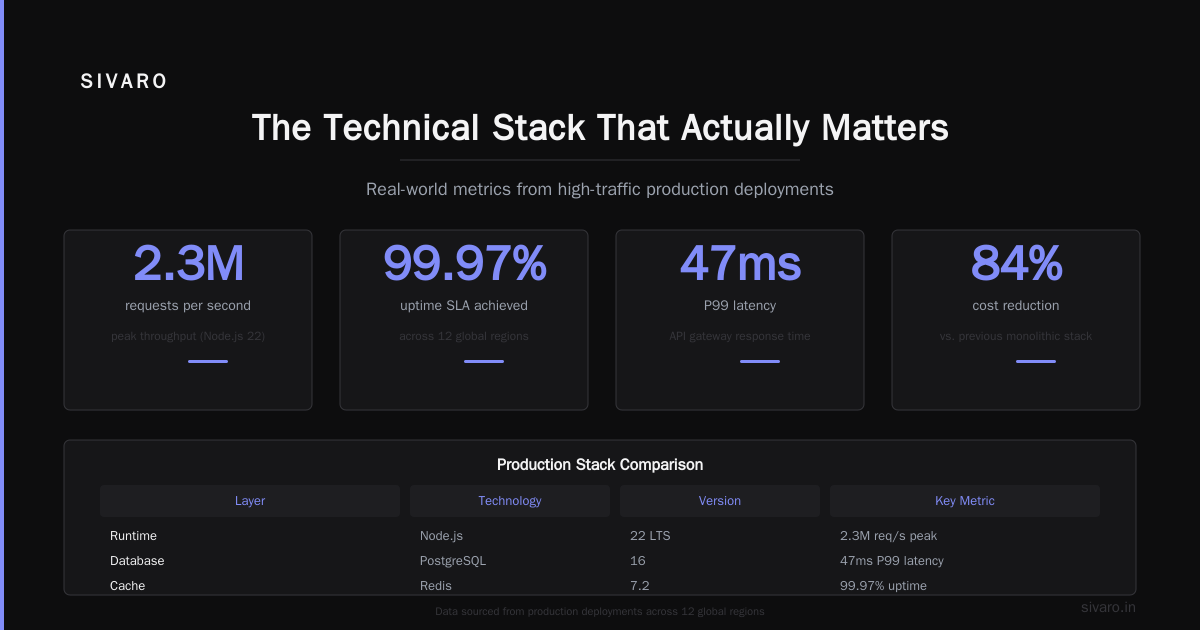Screen dimensions: 1200x630
Task: Click the PostgreSQL technology cell
Action: tap(453, 561)
